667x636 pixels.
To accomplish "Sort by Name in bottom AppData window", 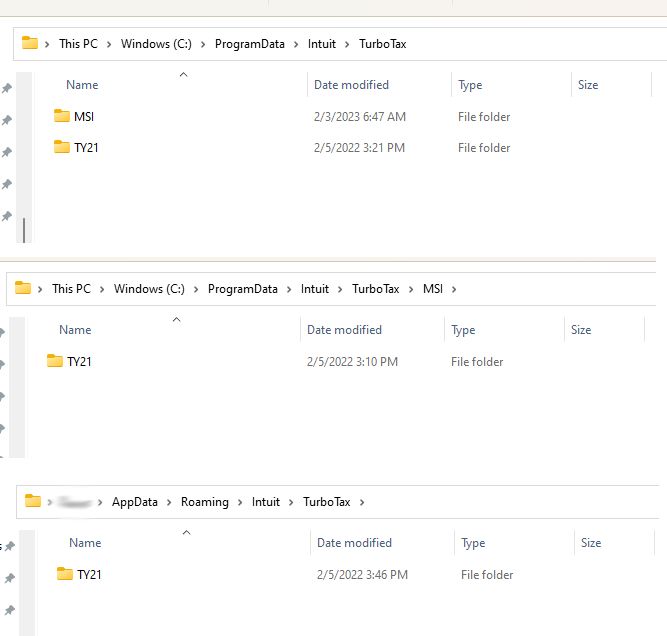I will (85, 543).
